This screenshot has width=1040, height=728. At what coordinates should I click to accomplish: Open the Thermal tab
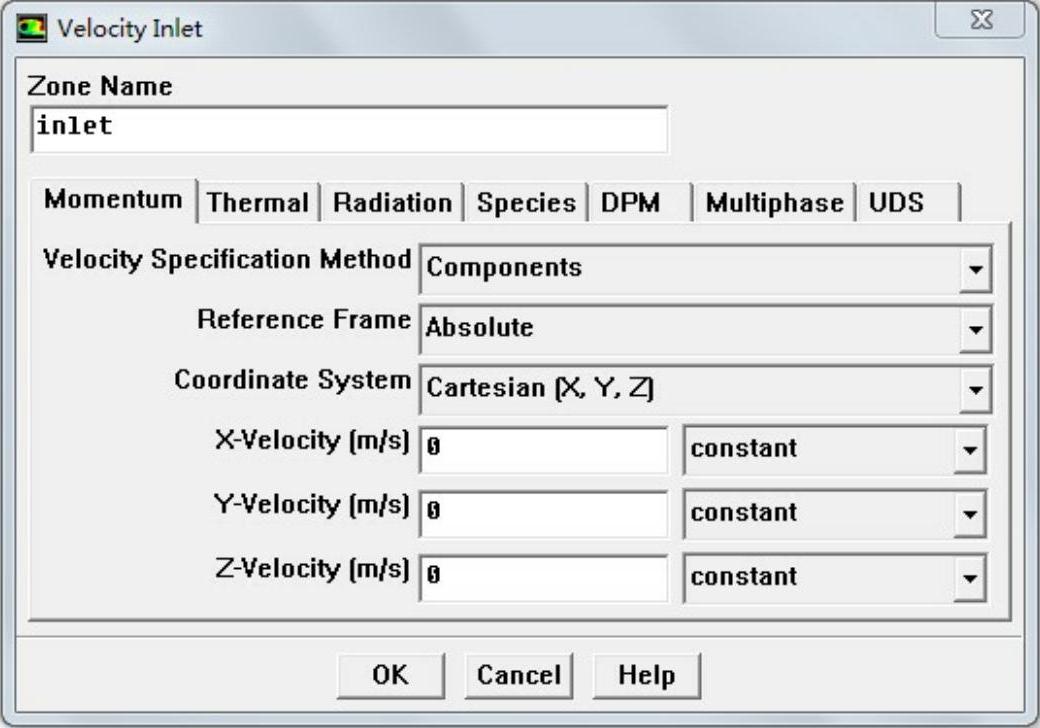tap(258, 203)
